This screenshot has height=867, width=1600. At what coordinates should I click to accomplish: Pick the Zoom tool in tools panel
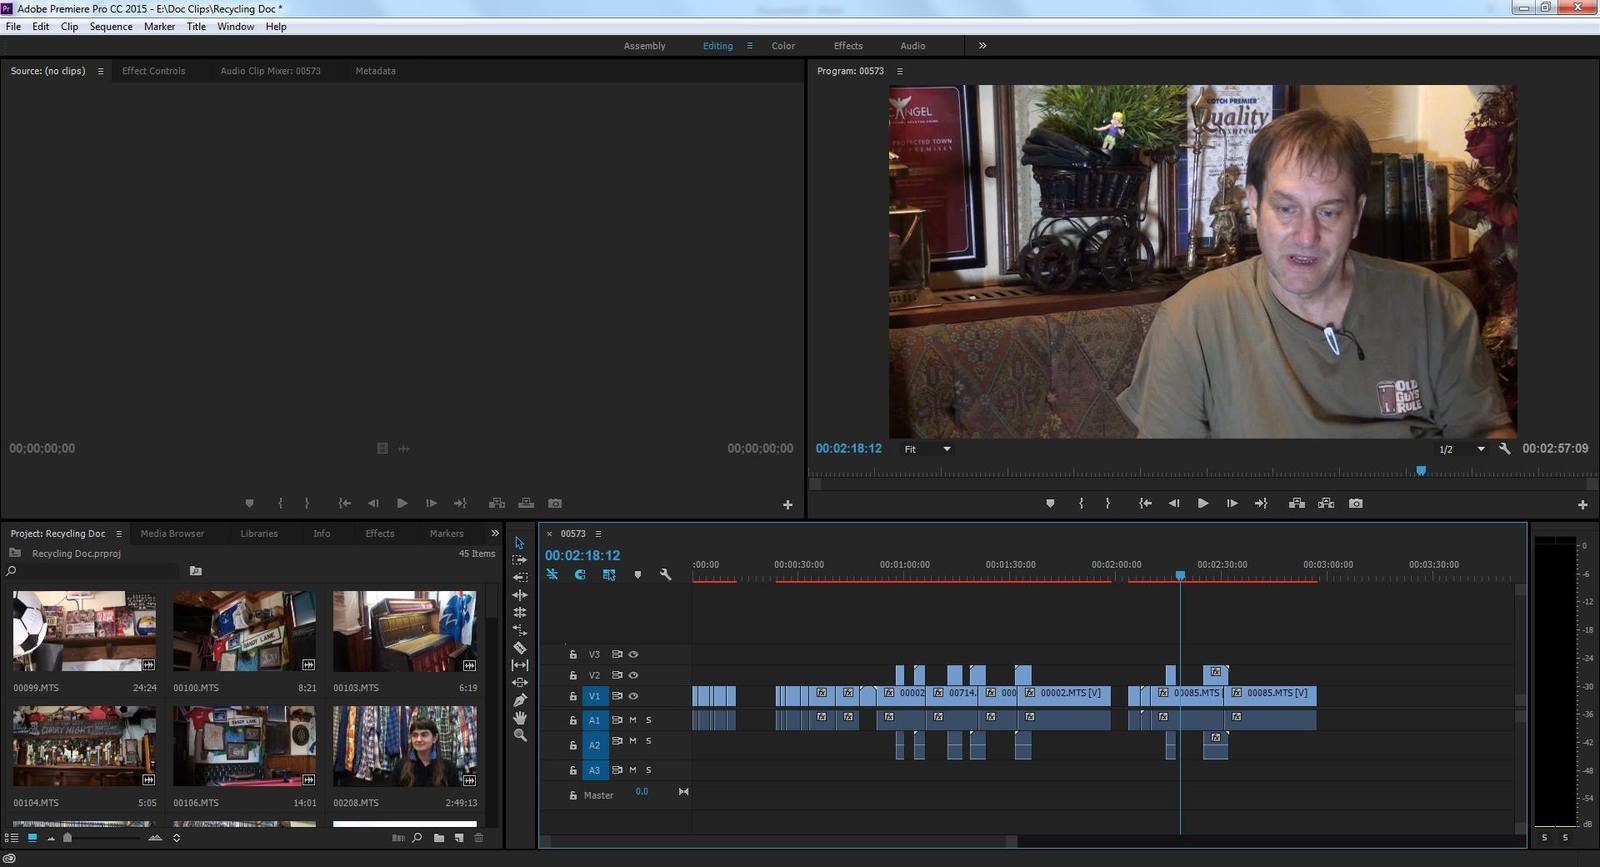coord(520,735)
